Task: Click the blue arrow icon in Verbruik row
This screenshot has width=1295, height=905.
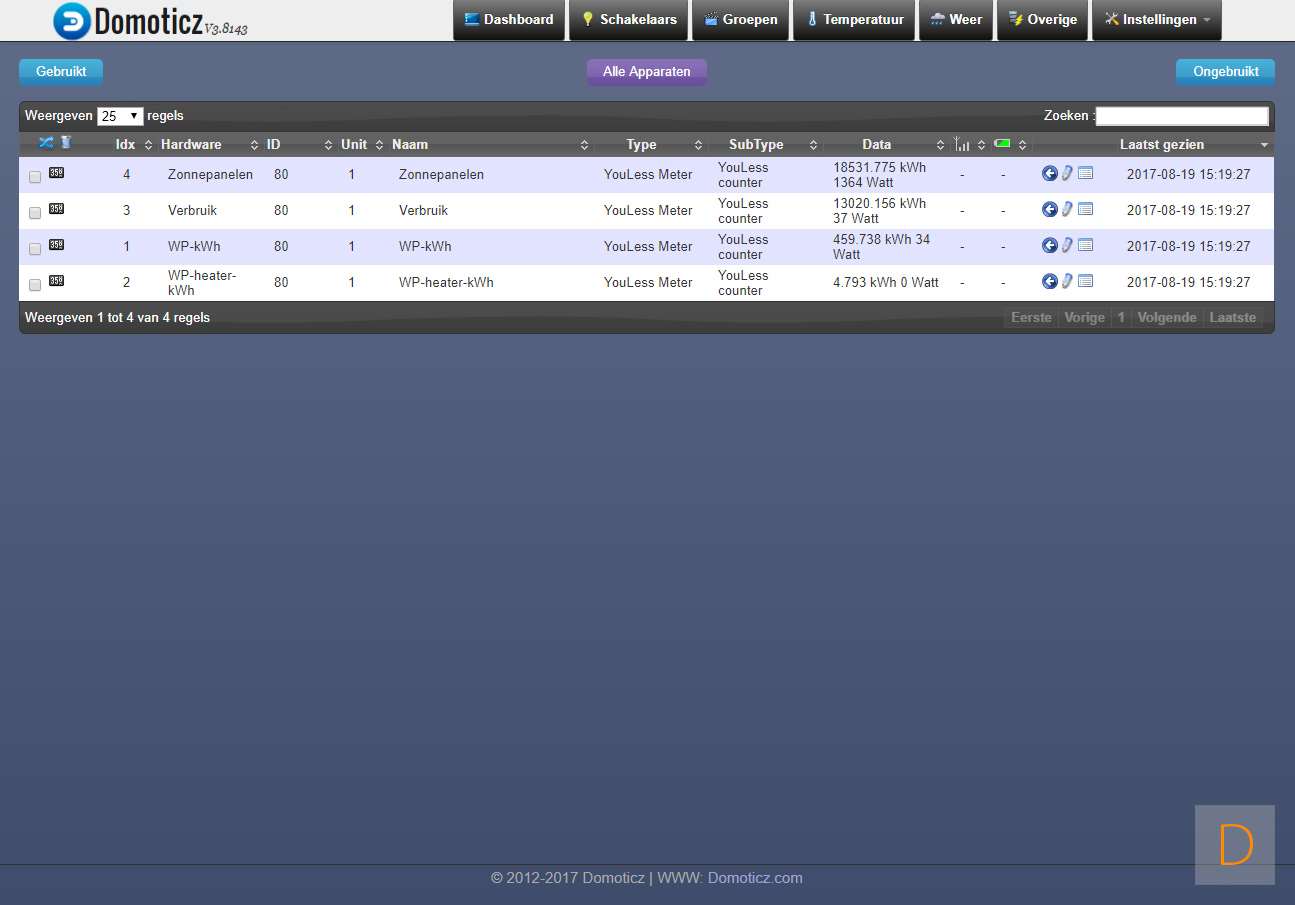Action: pyautogui.click(x=1049, y=210)
